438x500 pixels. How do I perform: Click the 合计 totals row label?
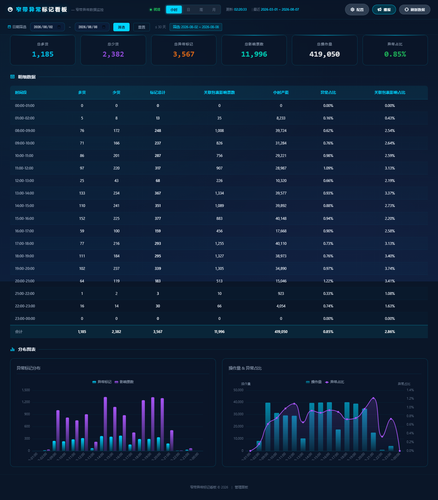pyautogui.click(x=18, y=332)
